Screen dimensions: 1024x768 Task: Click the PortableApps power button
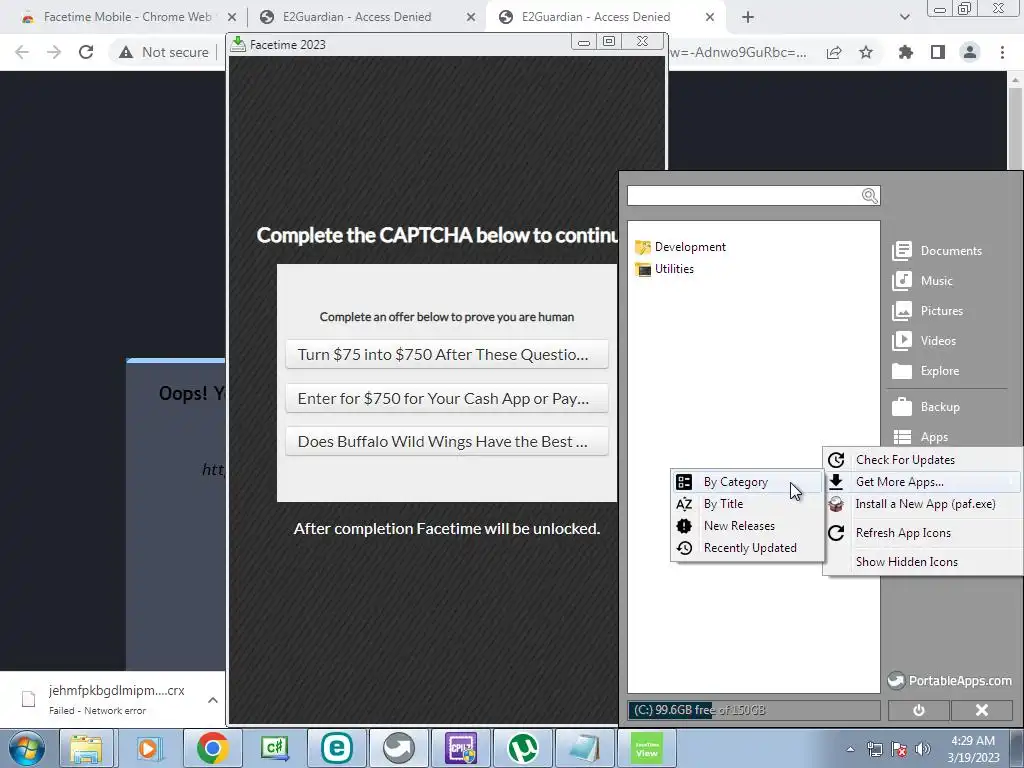coord(918,710)
